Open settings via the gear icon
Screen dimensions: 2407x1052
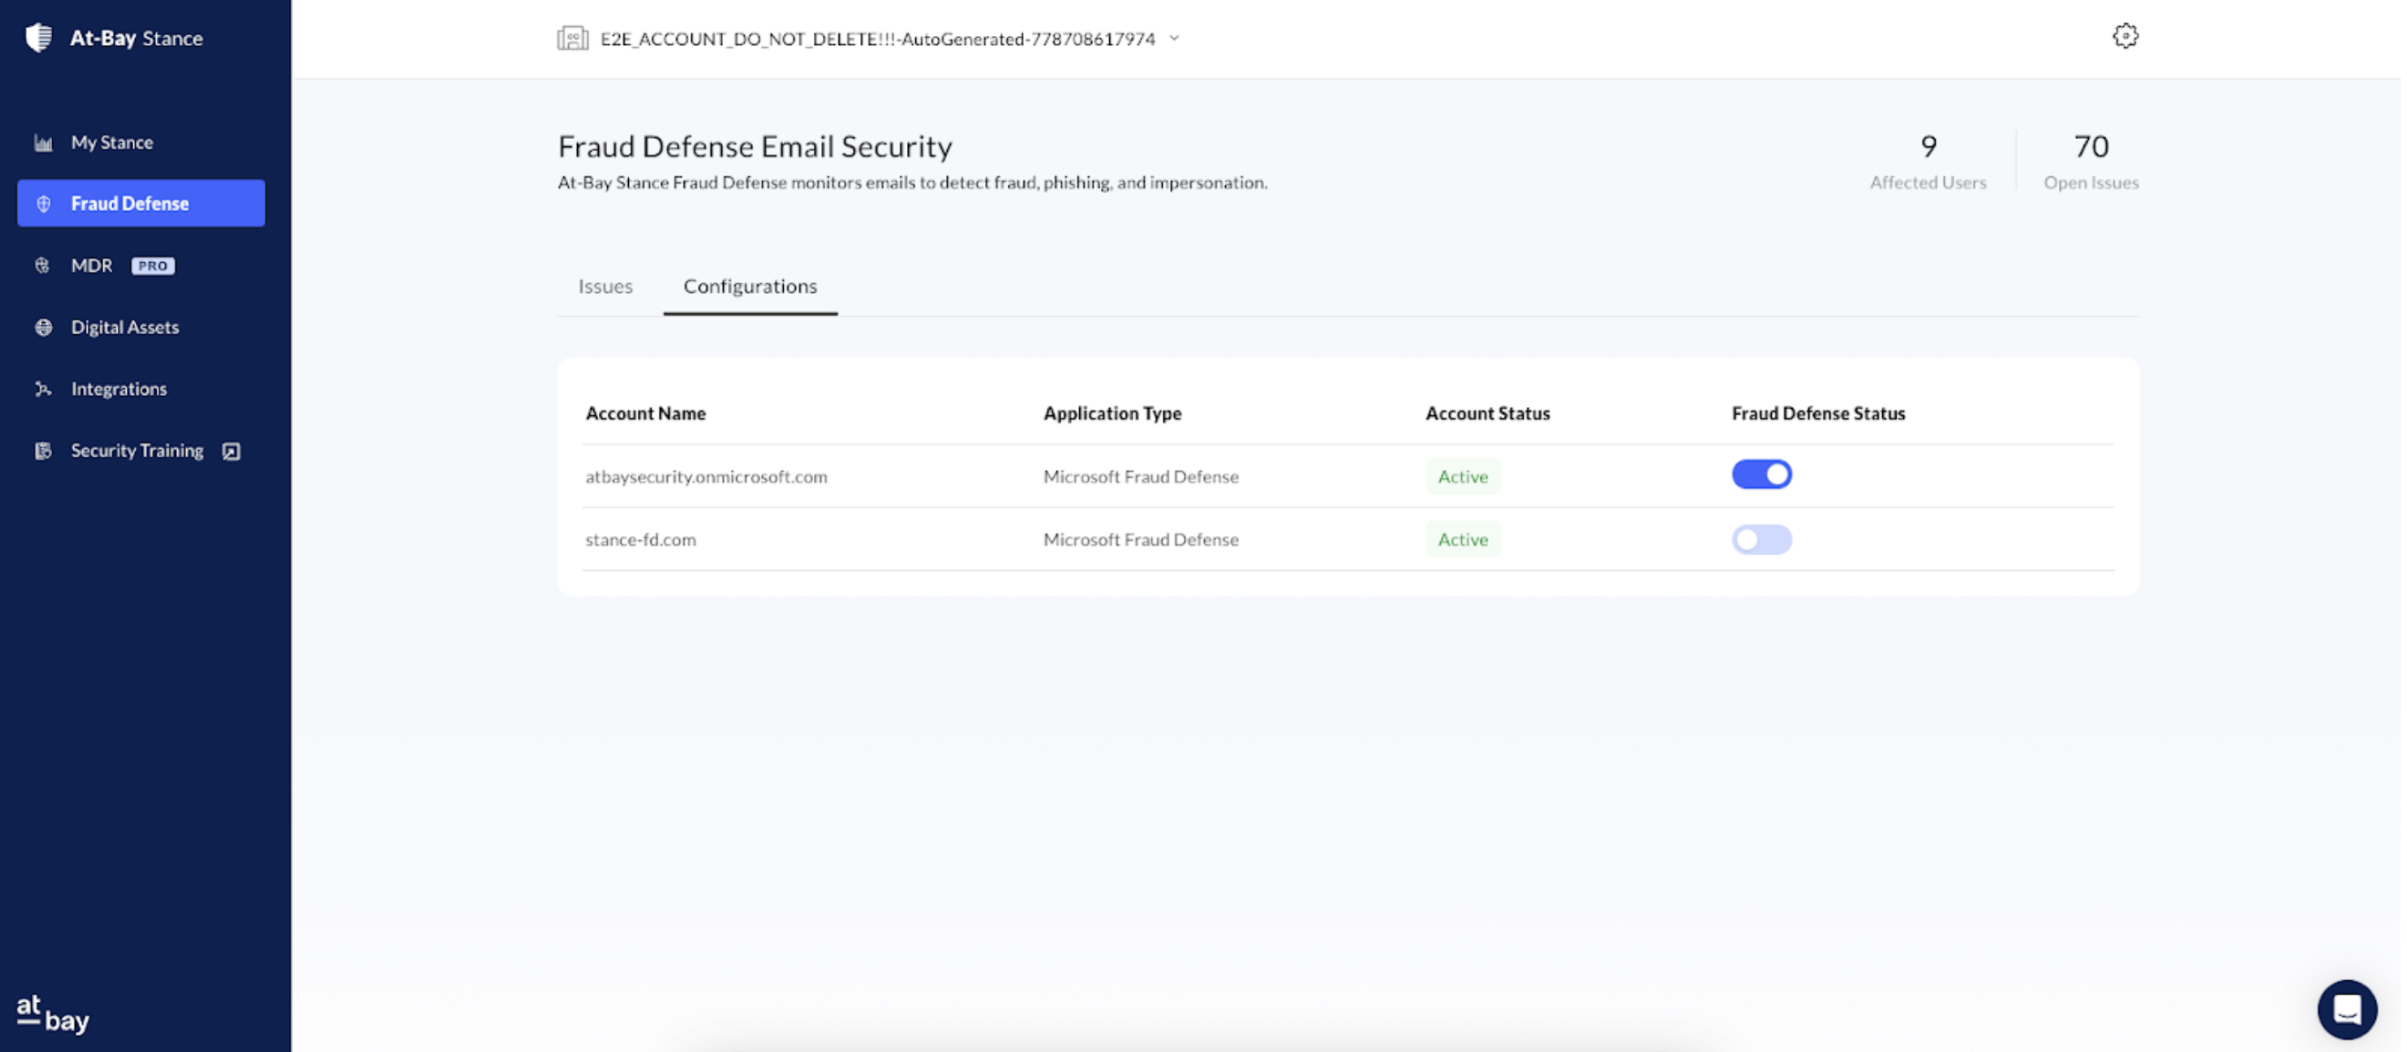(2124, 37)
